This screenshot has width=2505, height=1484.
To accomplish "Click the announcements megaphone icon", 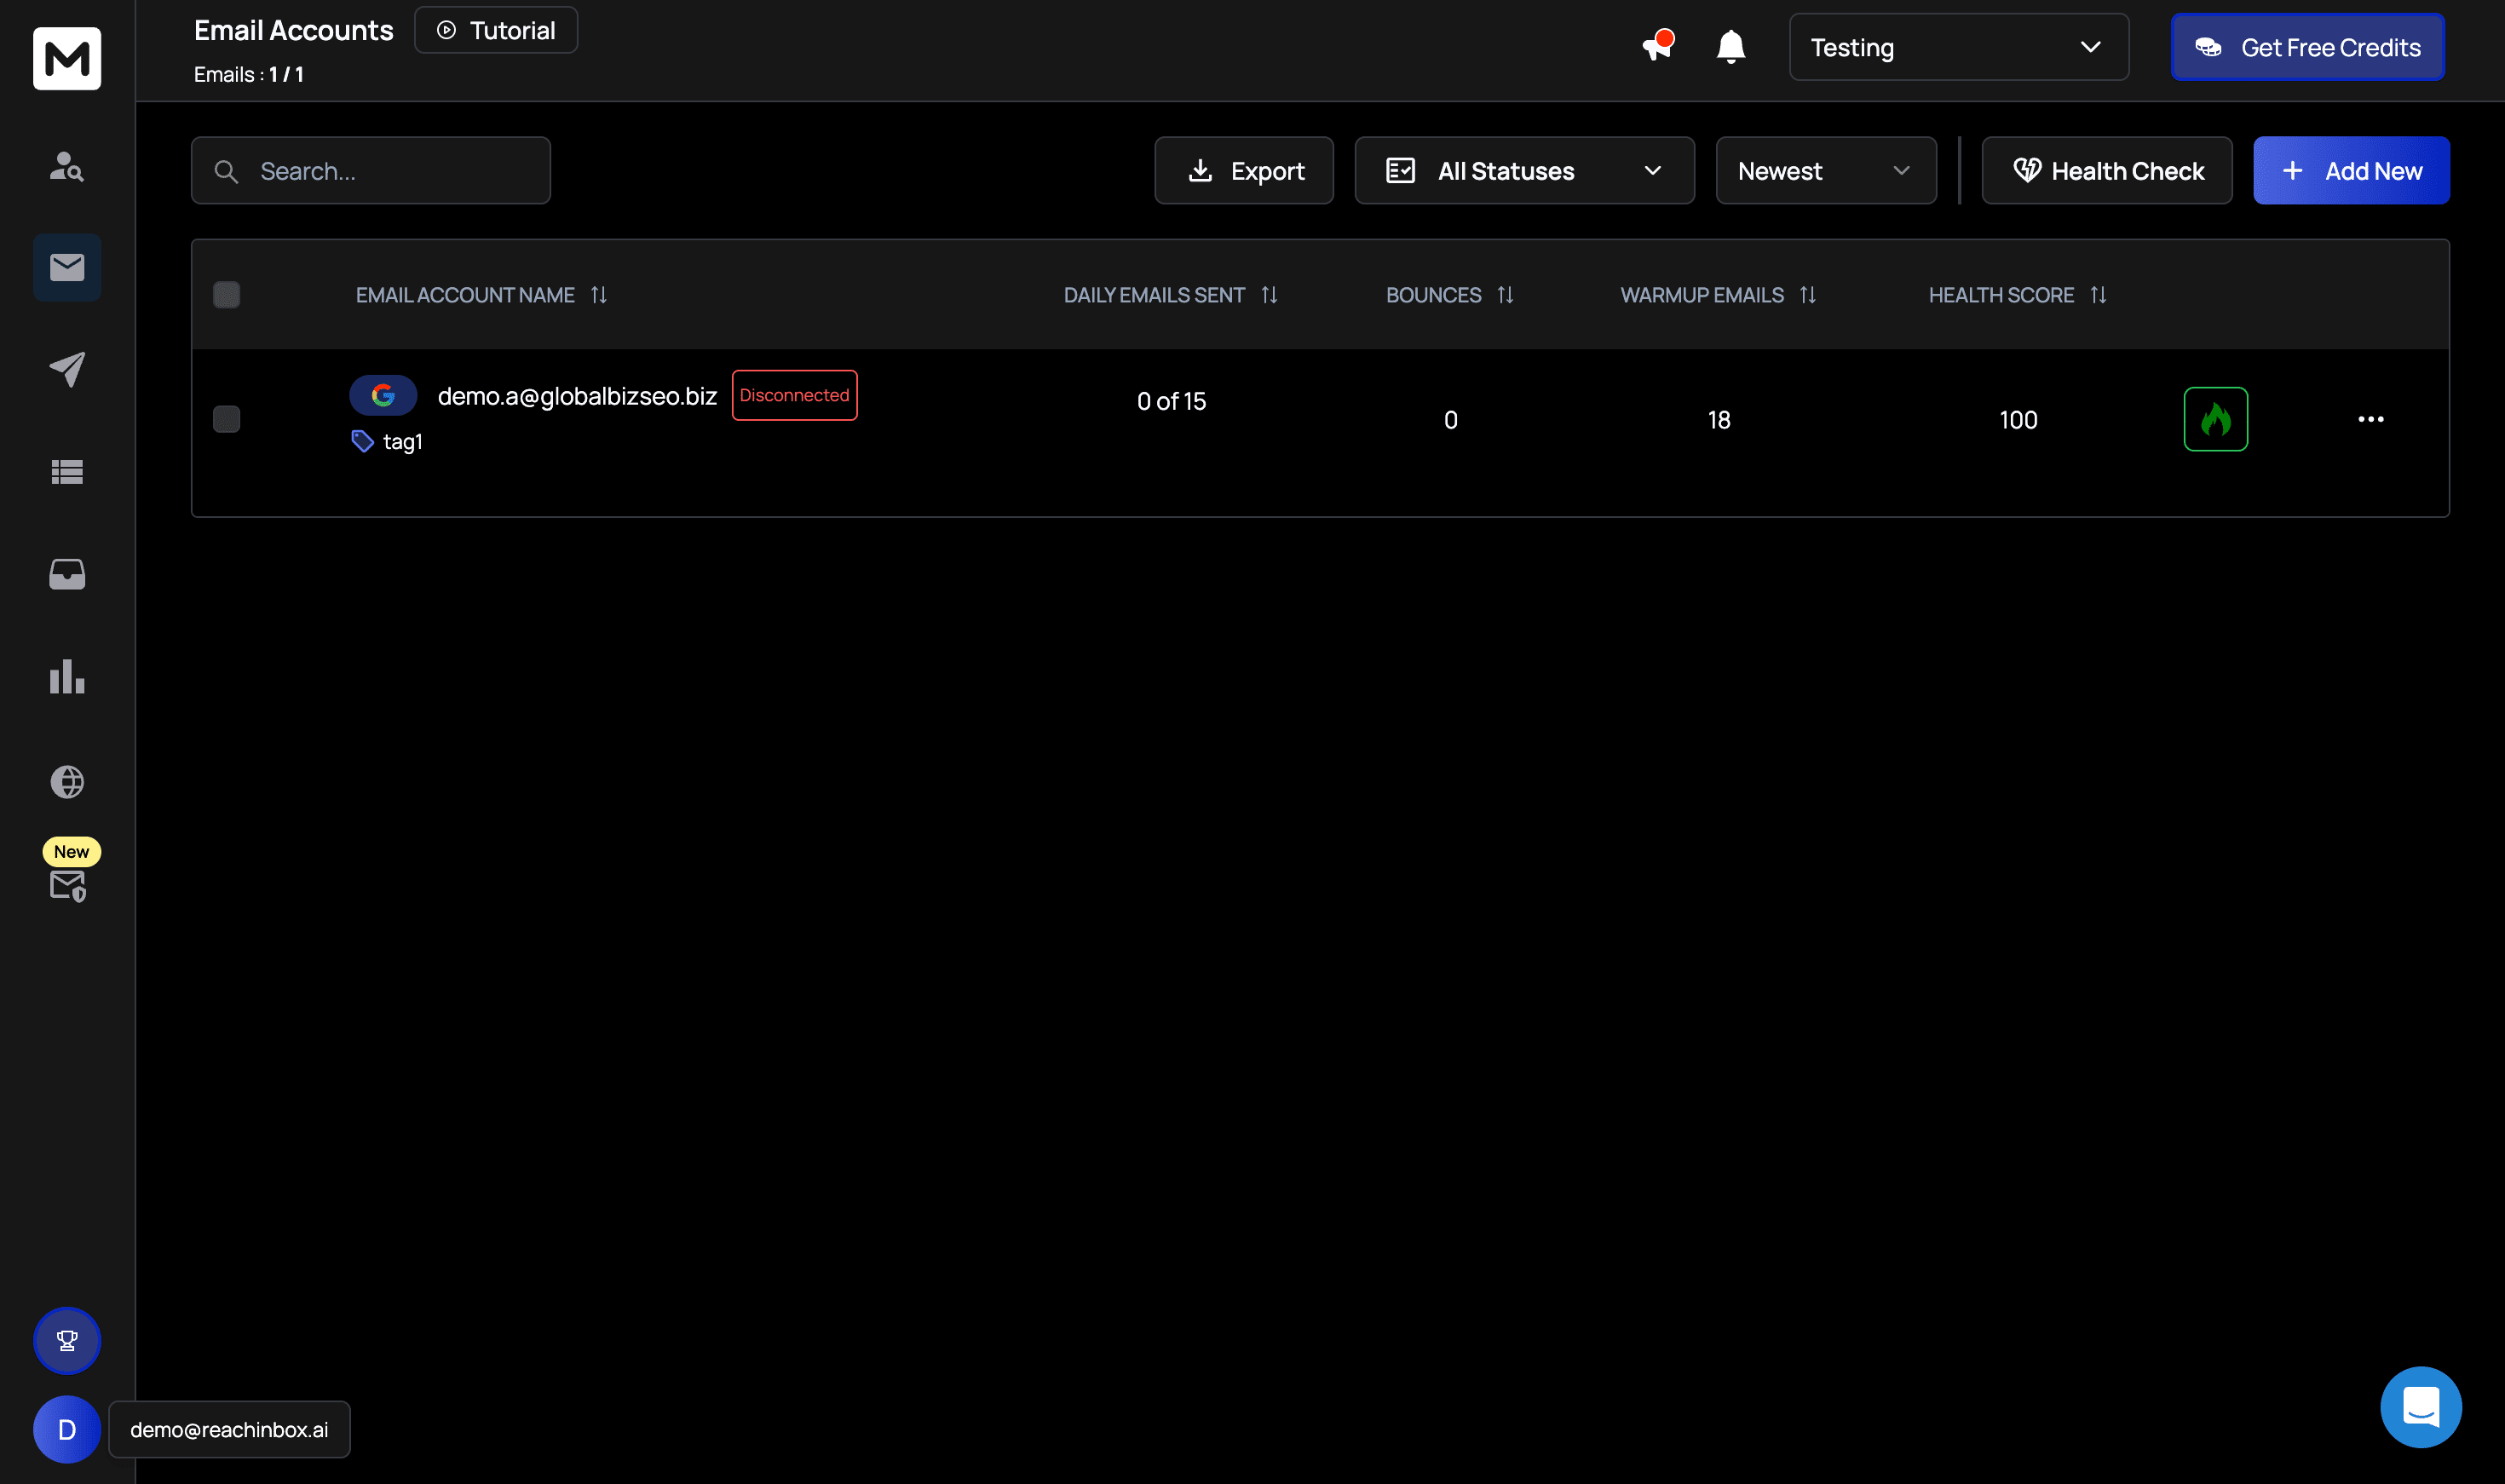I will pyautogui.click(x=1657, y=47).
